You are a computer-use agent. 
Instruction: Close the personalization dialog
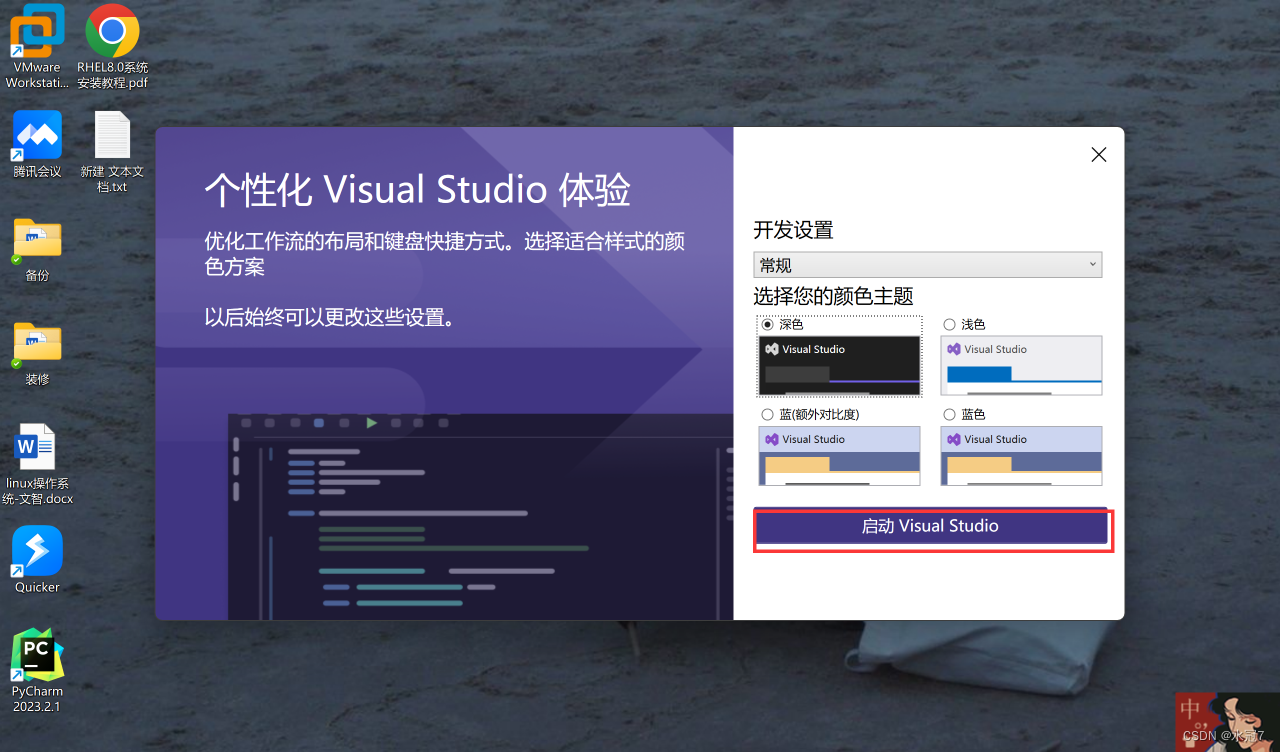[x=1098, y=155]
